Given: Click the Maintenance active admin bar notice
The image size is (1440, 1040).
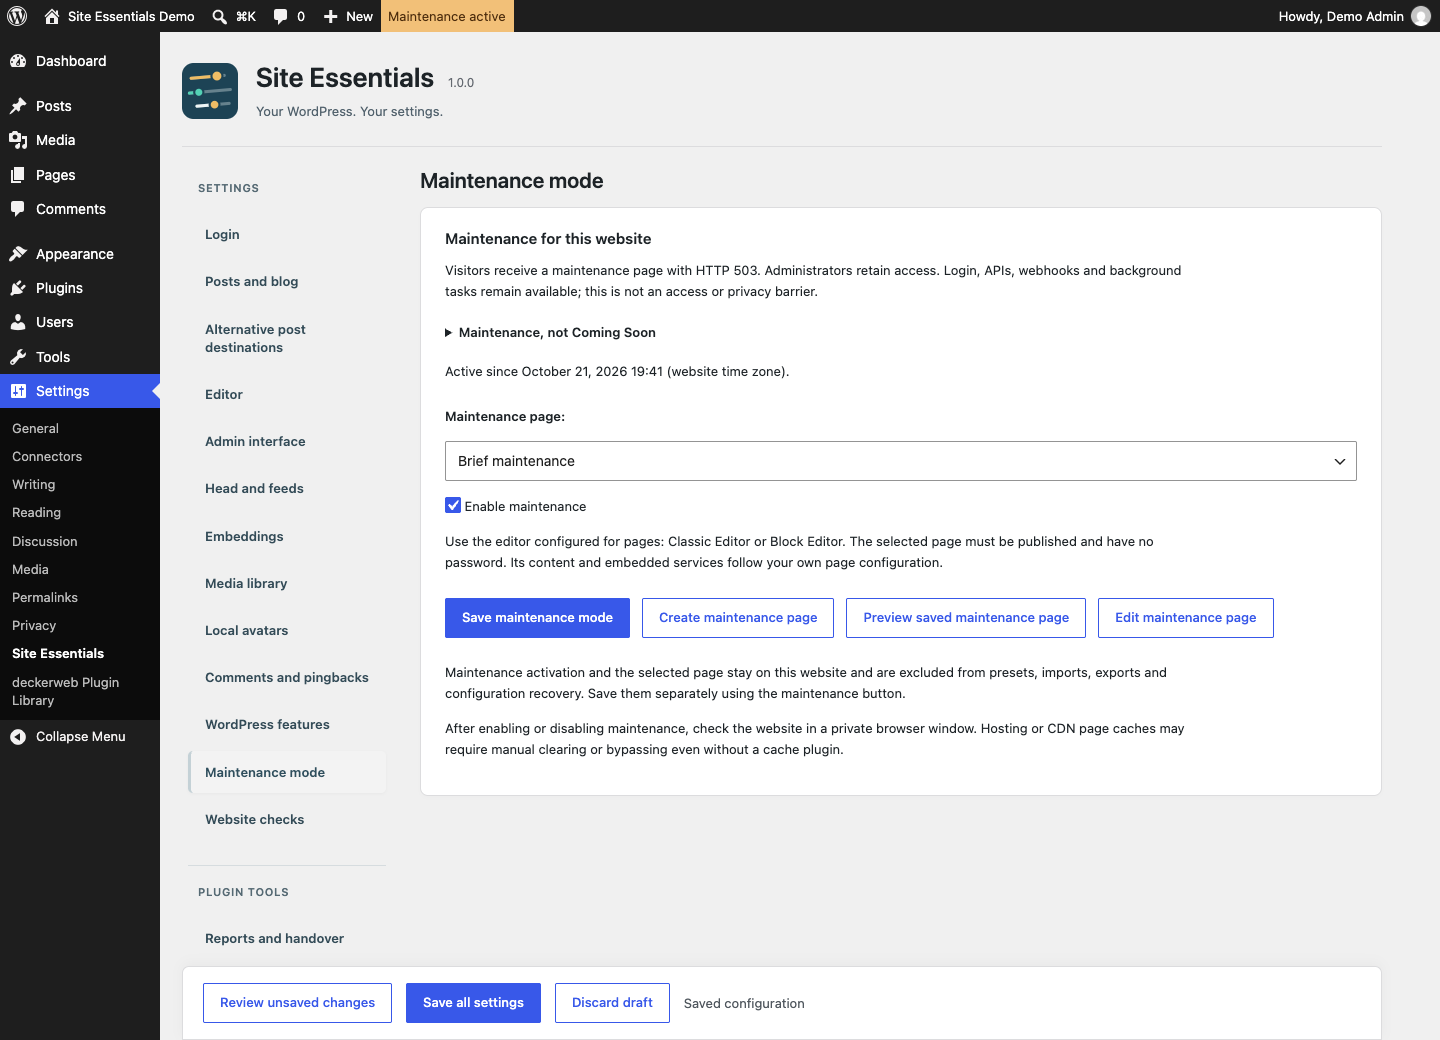Looking at the screenshot, I should (447, 16).
